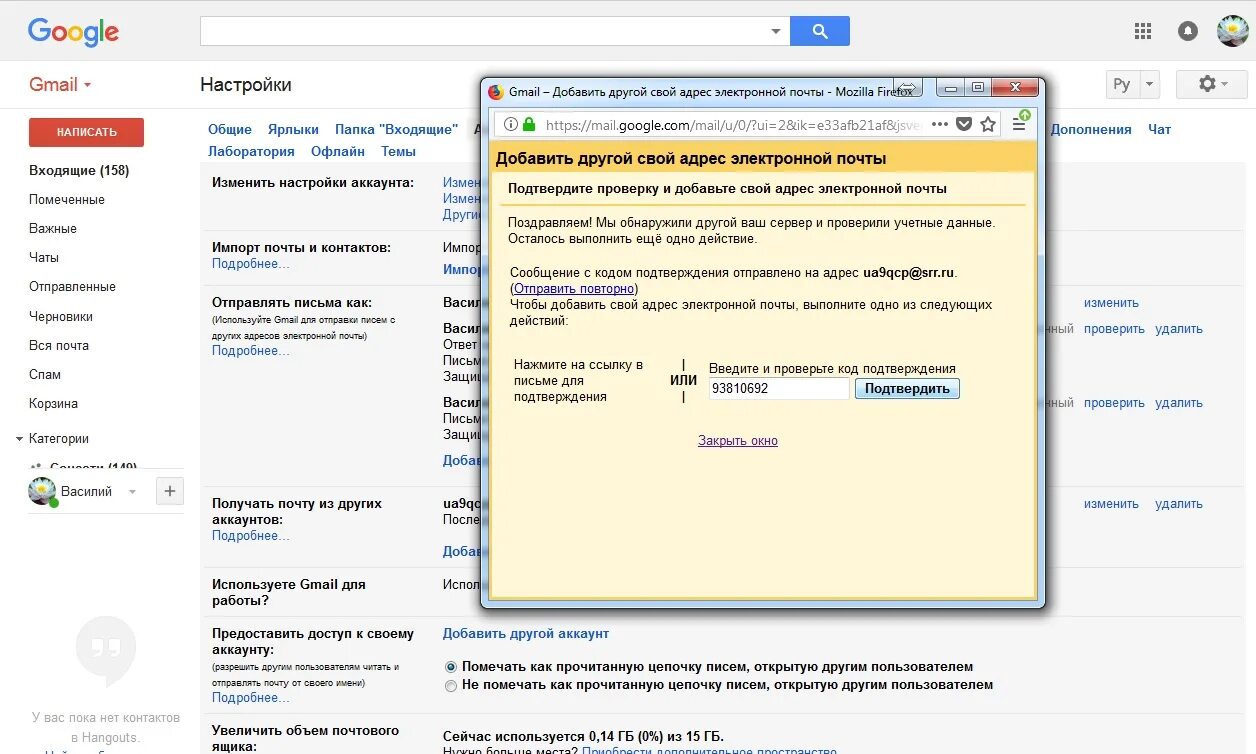The image size is (1256, 754).
Task: Select Не помечать как прочитанную цепочку option
Action: coord(451,685)
